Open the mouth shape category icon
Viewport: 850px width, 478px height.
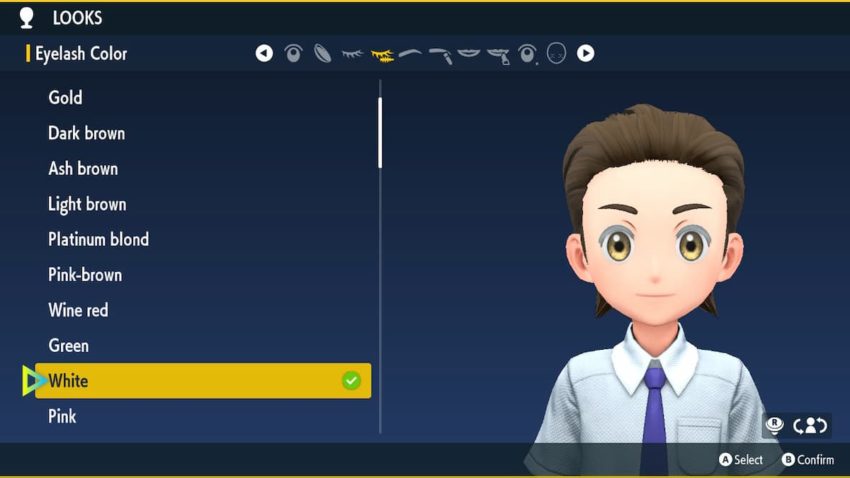click(x=469, y=53)
